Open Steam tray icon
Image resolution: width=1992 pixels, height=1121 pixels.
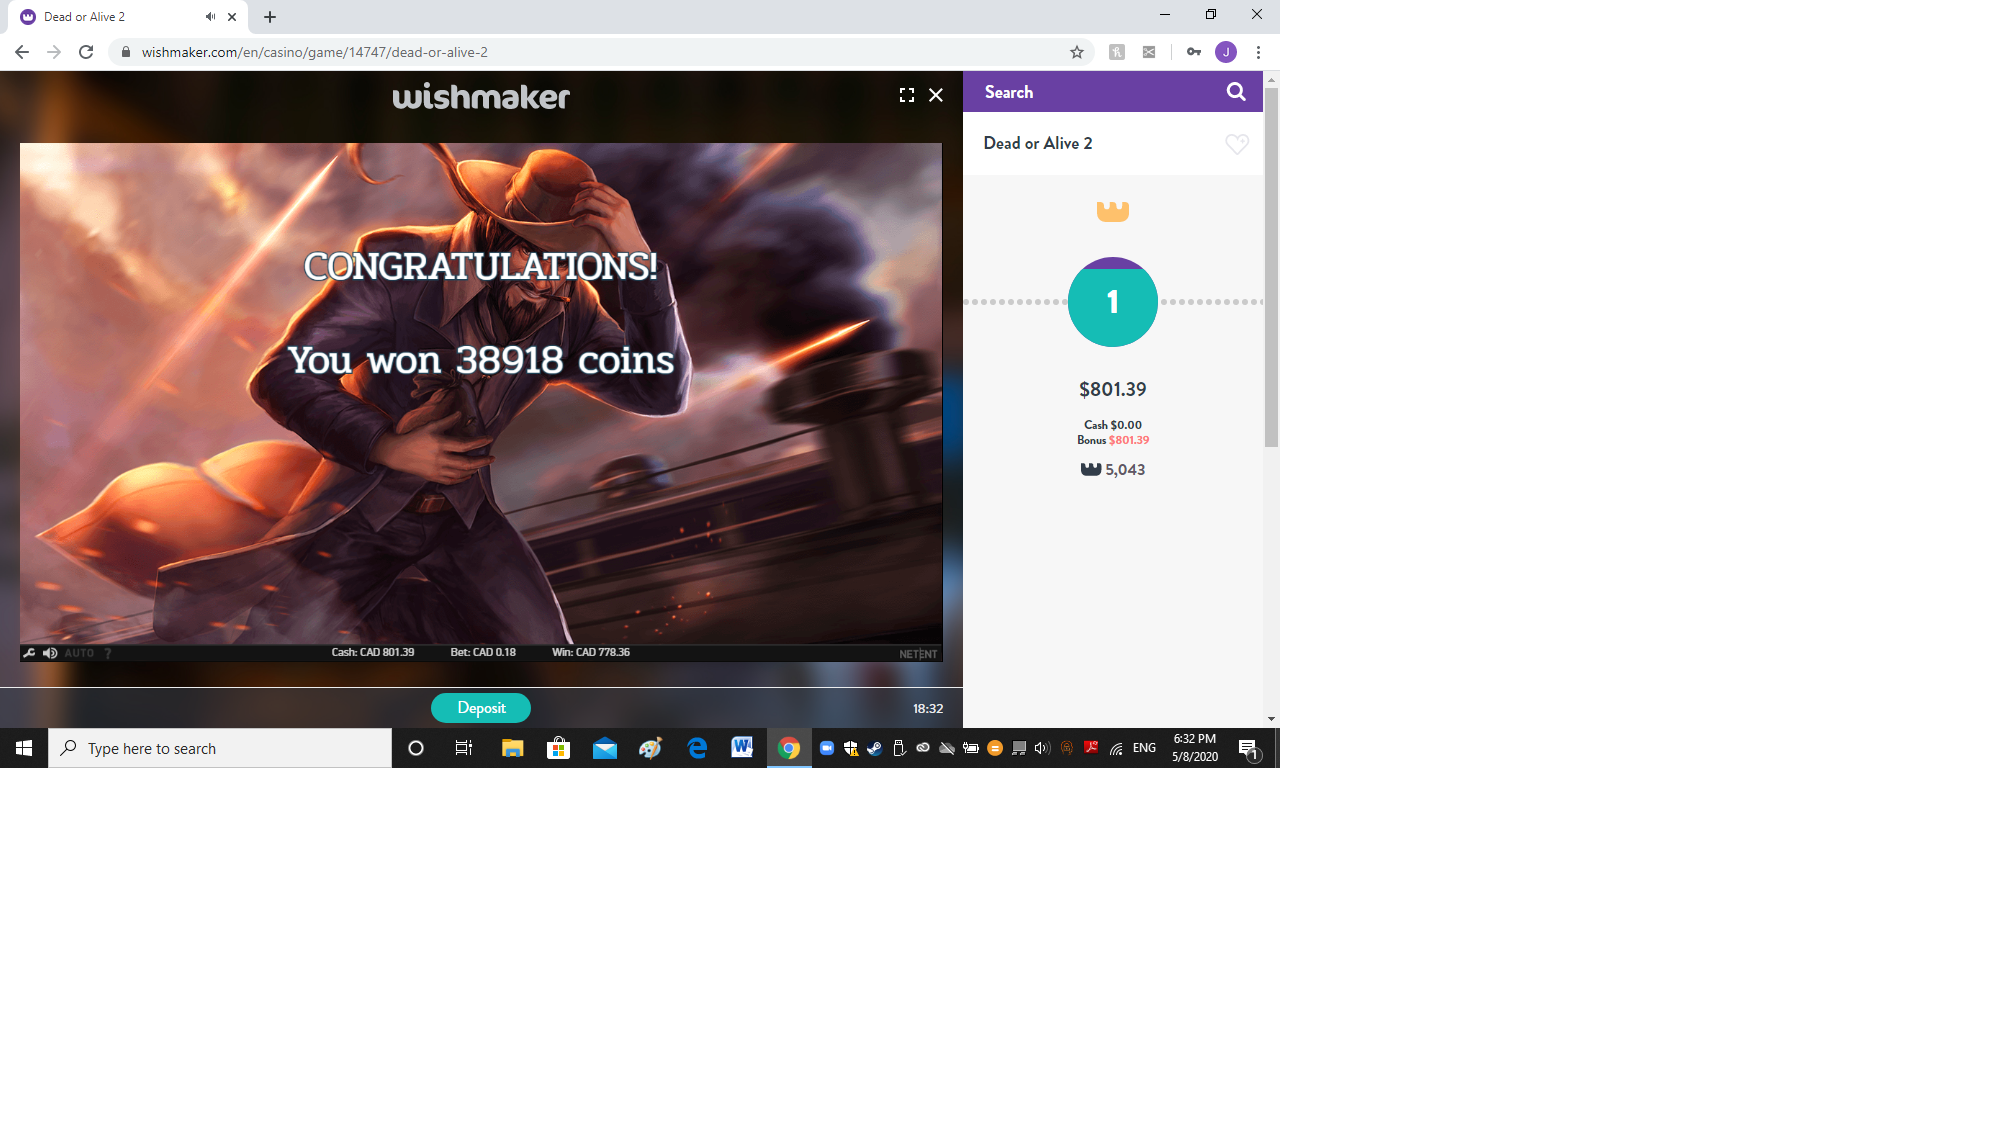tap(875, 748)
